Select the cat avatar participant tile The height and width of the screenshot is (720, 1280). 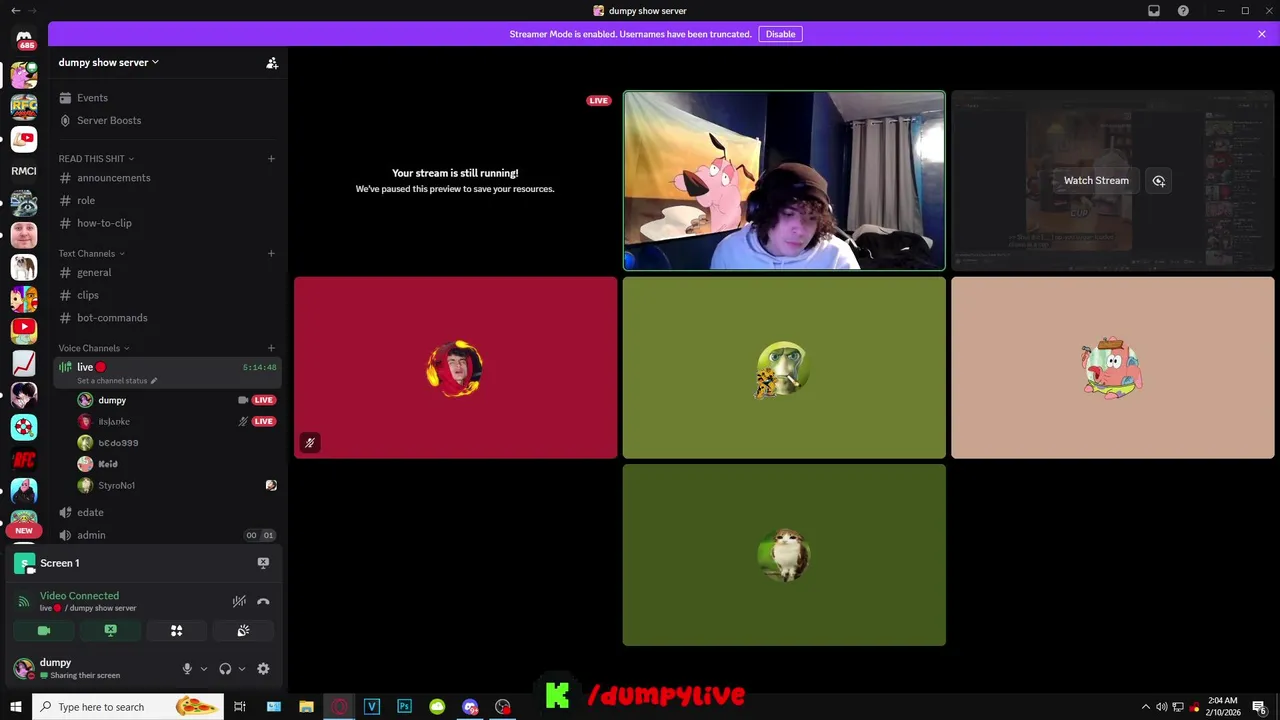click(x=784, y=555)
